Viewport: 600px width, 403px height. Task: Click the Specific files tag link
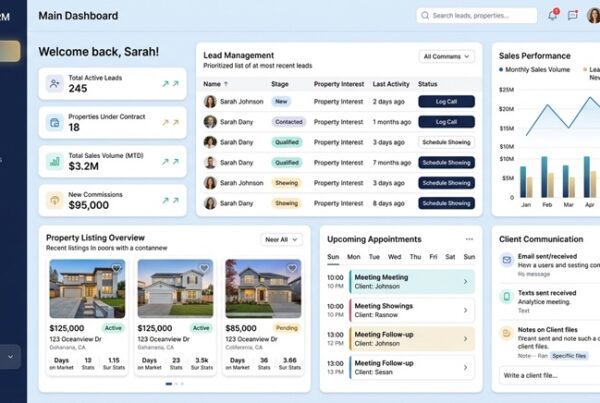coord(569,356)
